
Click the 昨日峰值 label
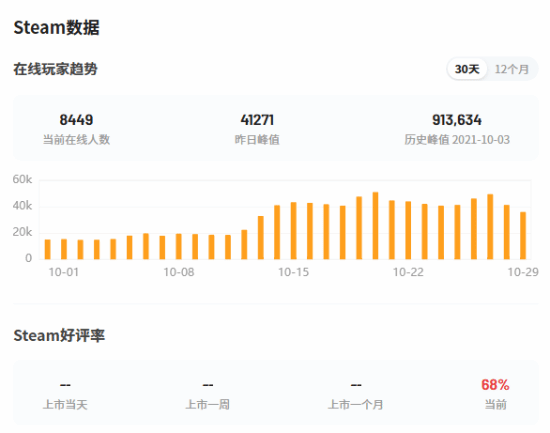[257, 140]
